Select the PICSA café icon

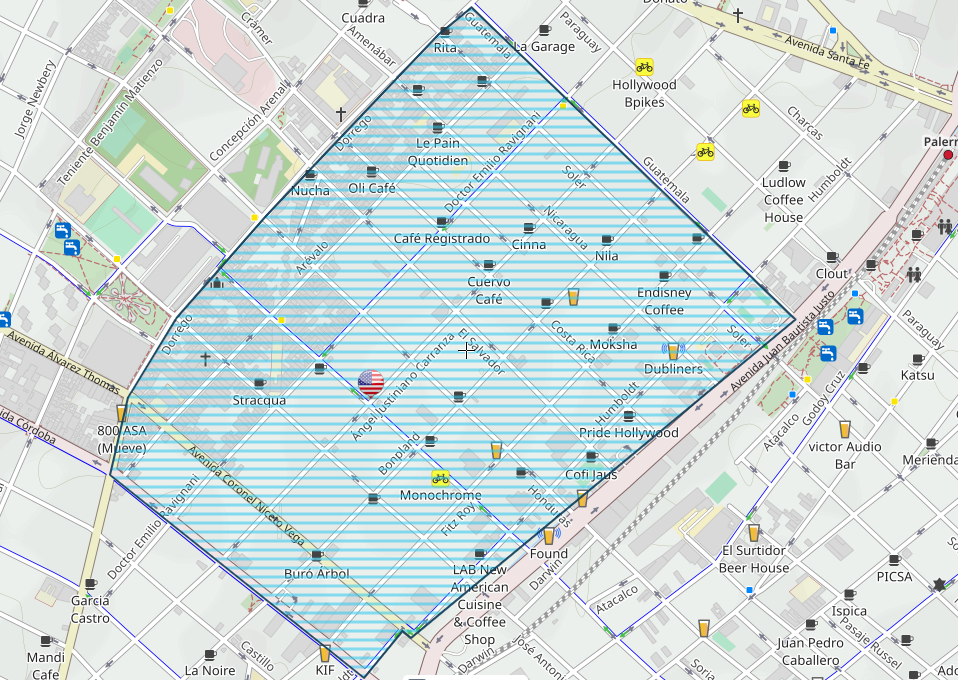(894, 560)
